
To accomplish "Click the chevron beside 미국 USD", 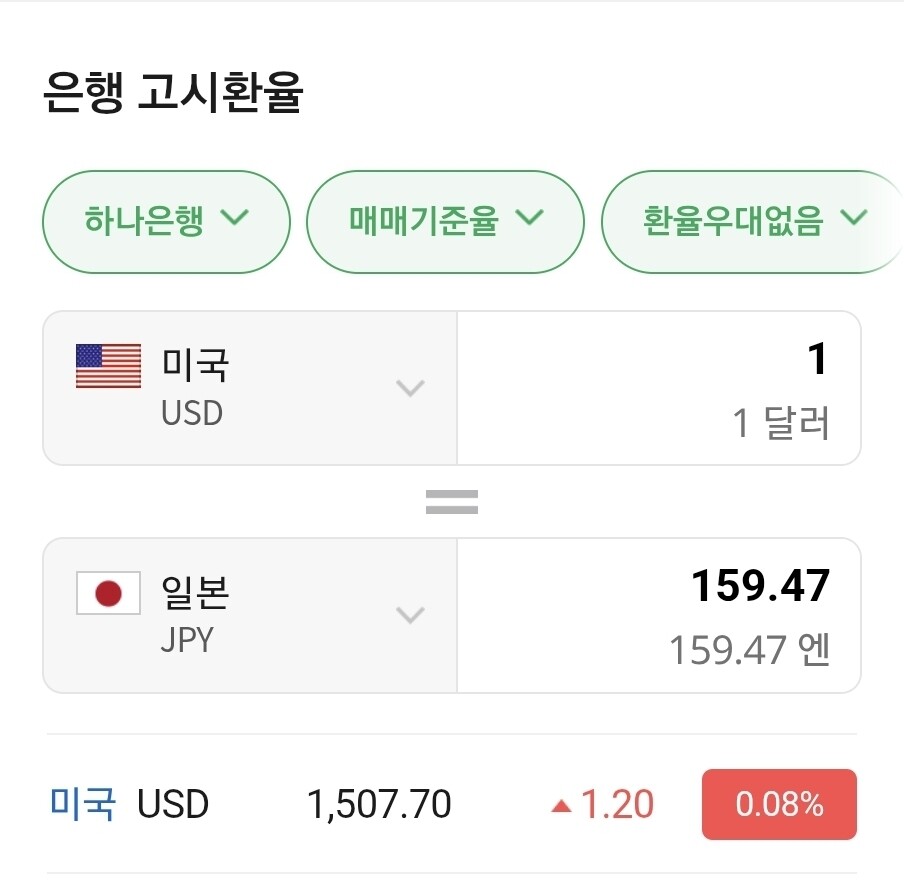I will pyautogui.click(x=410, y=388).
